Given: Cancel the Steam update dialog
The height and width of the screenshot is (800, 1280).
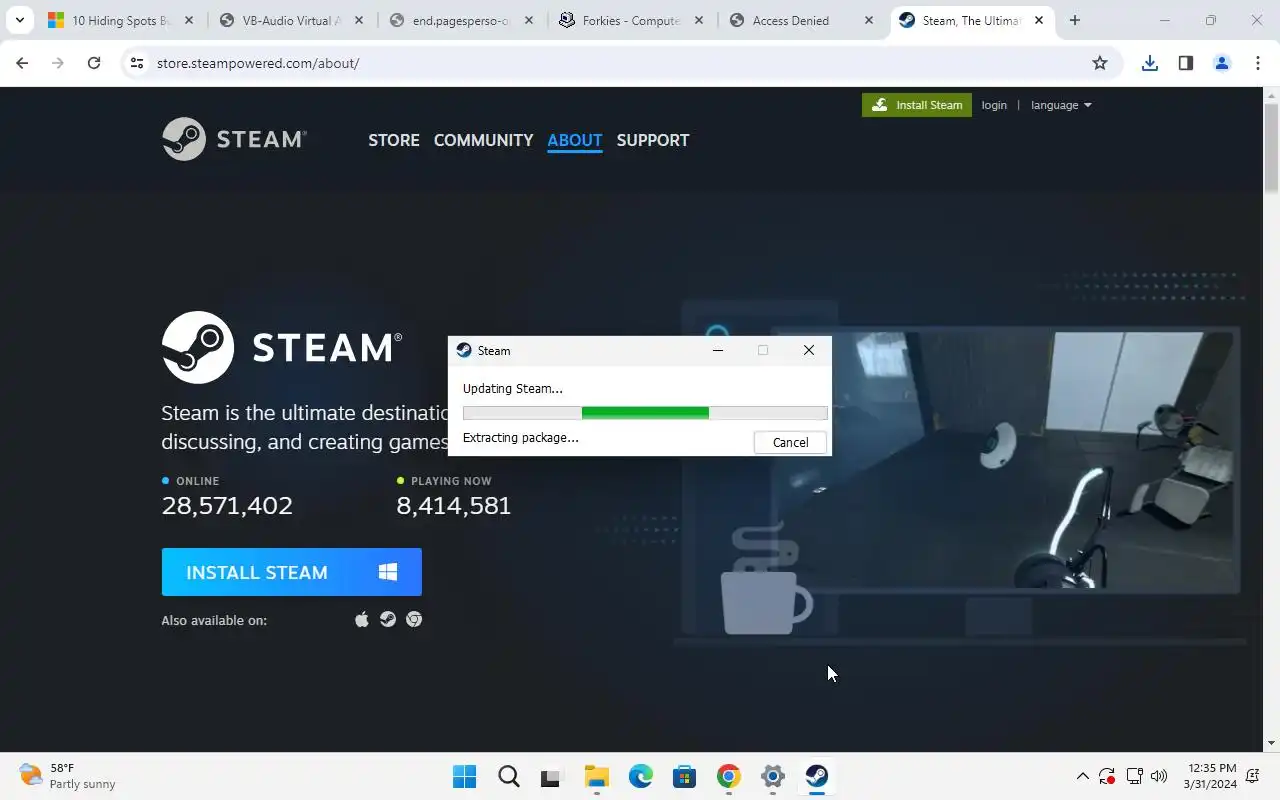Looking at the screenshot, I should (790, 442).
